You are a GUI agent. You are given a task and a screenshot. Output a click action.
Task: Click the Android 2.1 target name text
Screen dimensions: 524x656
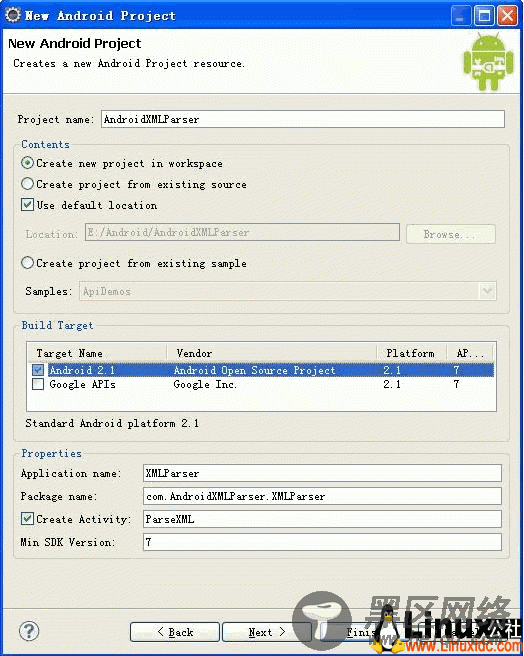coord(82,370)
